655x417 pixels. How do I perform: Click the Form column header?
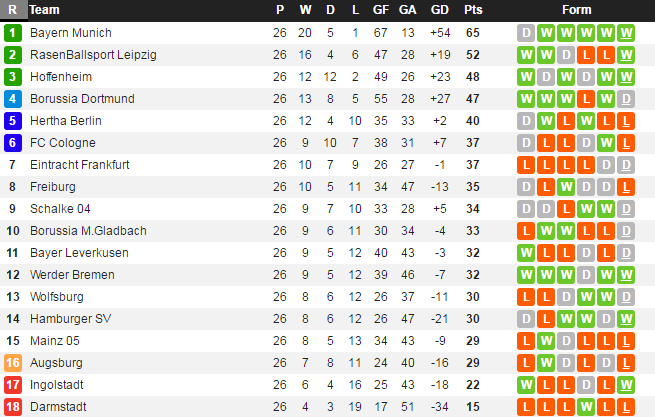[x=576, y=10]
